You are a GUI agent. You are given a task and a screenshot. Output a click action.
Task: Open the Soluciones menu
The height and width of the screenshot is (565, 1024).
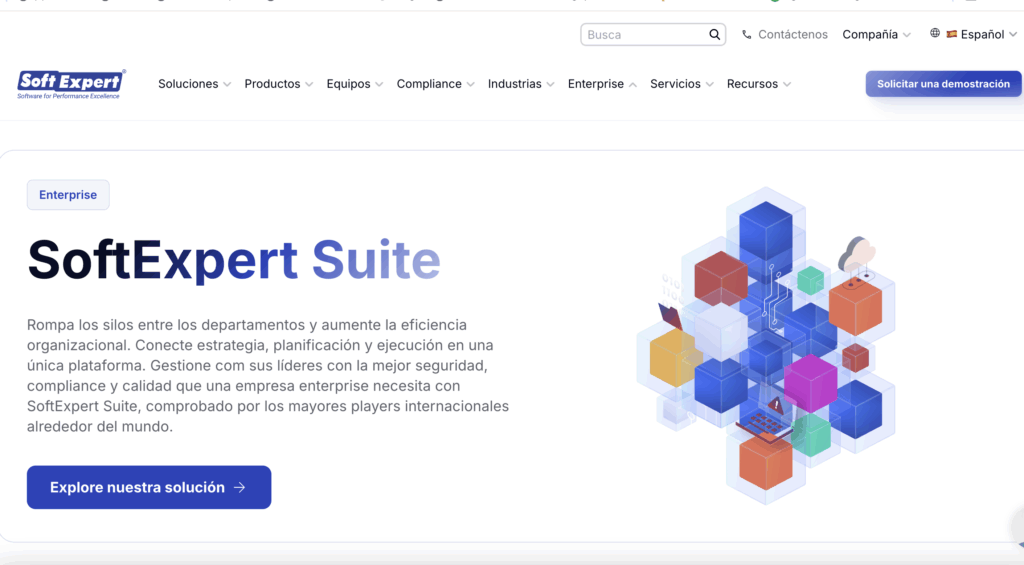click(195, 84)
